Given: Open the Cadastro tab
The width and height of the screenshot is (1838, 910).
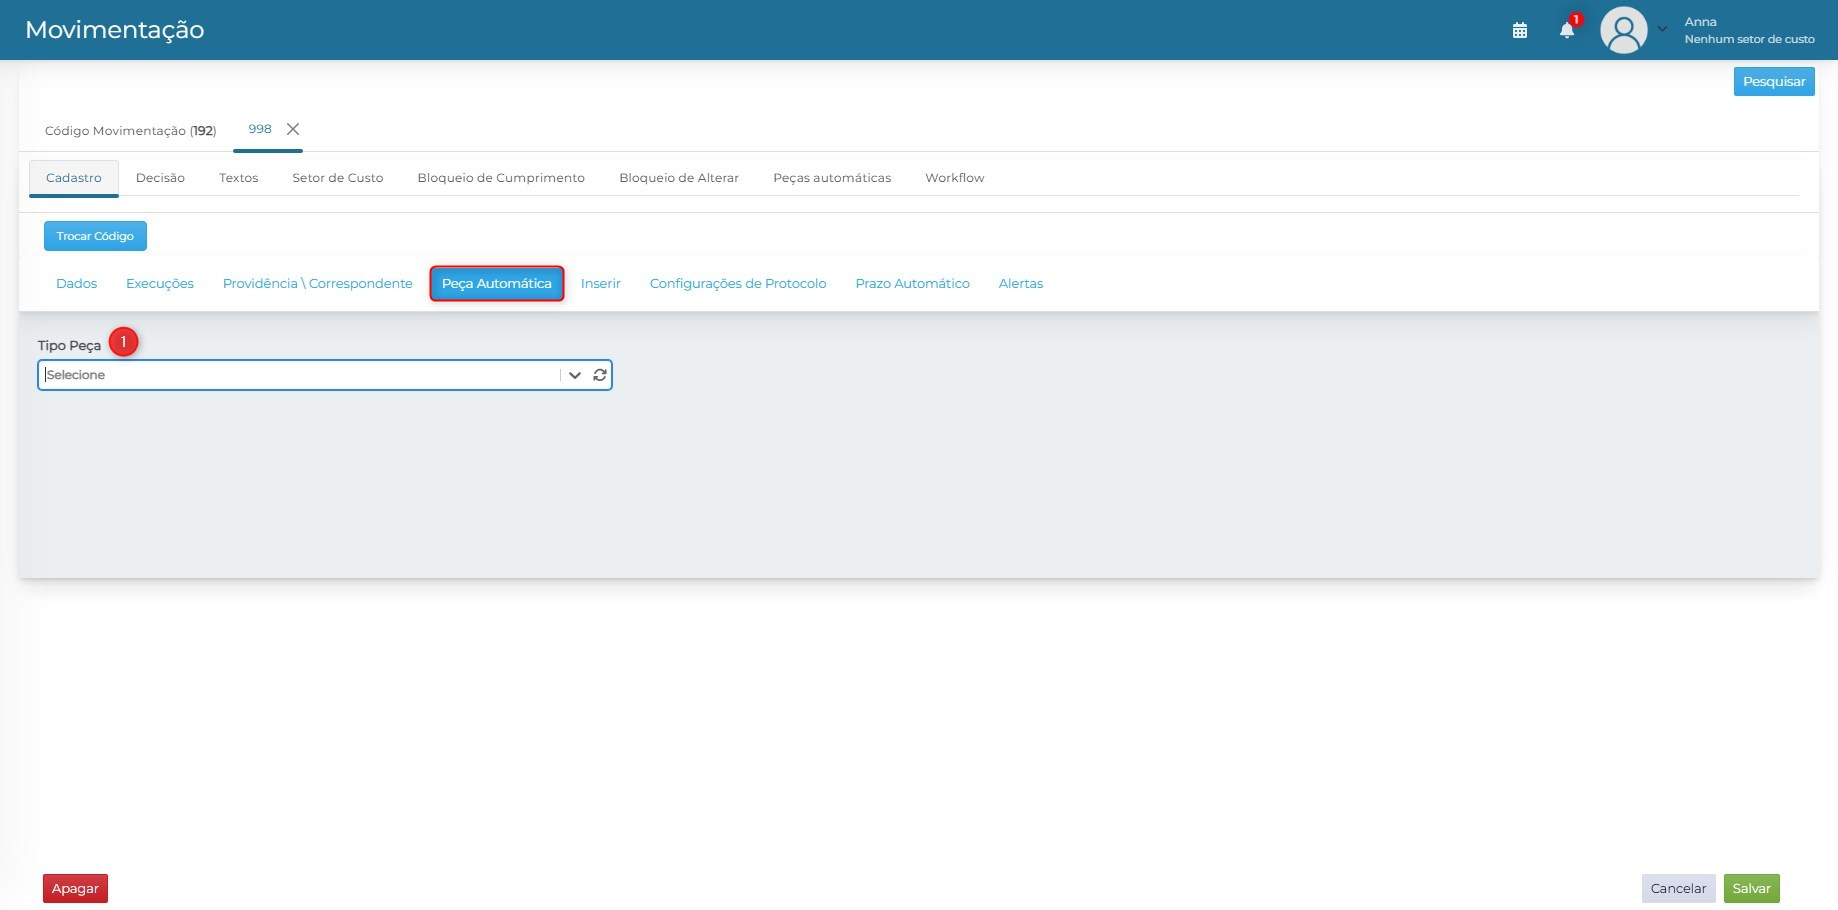Looking at the screenshot, I should [74, 178].
